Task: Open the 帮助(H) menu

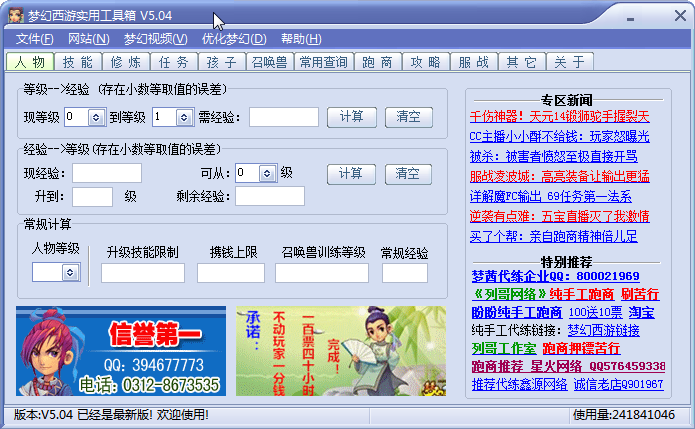Action: pyautogui.click(x=301, y=39)
